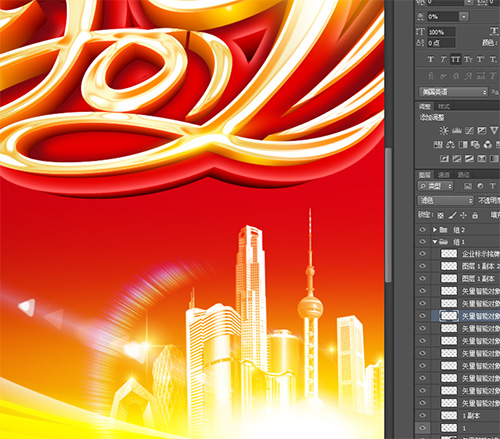Viewport: 500px width, 439px height.
Task: Apply Faux Bold text style
Action: pyautogui.click(x=431, y=59)
